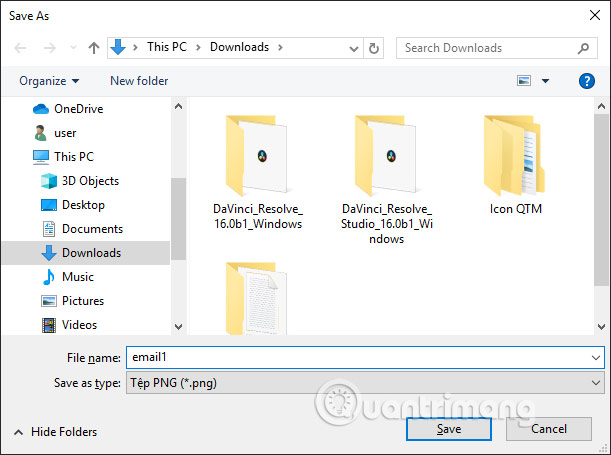Click the navigation pane scroll down arrow
611x455 pixels.
click(178, 326)
